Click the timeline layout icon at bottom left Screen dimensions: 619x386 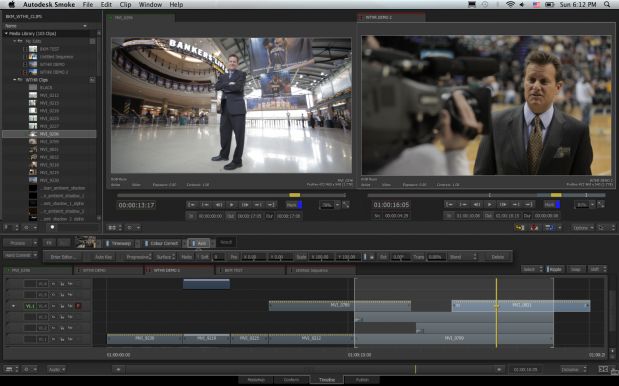(x=9, y=369)
